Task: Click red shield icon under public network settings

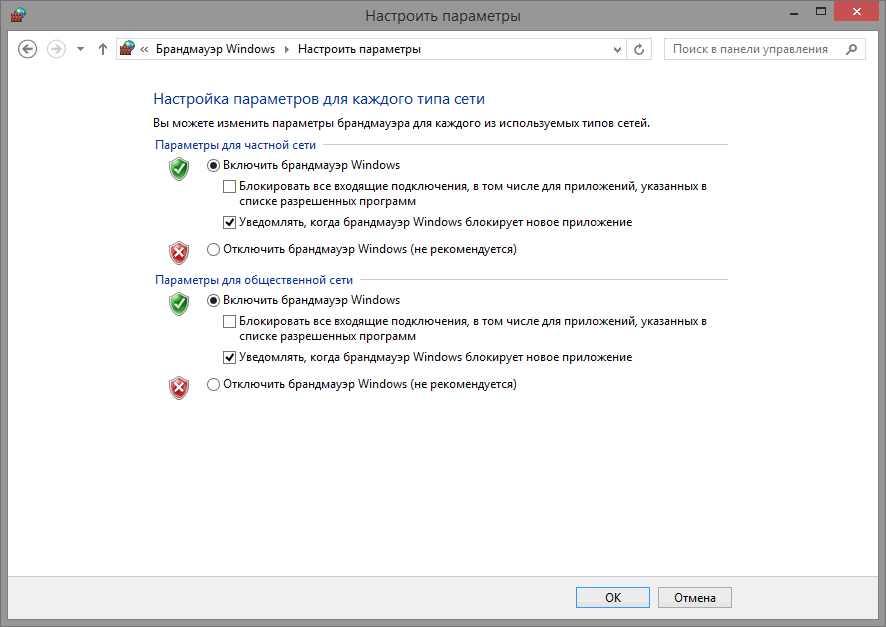Action: (179, 387)
